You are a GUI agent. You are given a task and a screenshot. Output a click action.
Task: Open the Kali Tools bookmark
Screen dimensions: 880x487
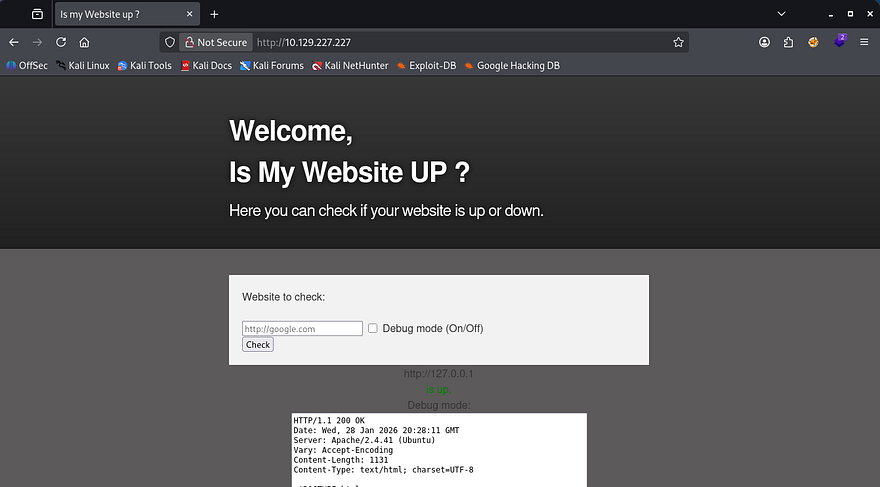click(144, 66)
